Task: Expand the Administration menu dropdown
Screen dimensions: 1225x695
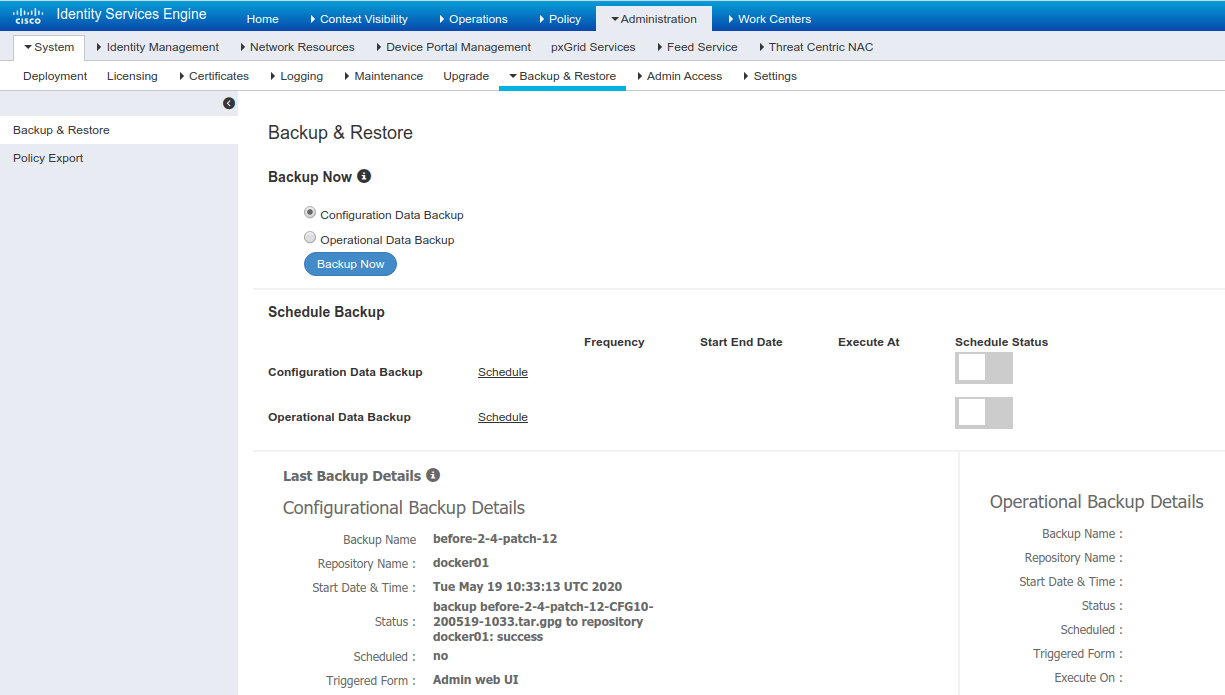Action: 653,18
